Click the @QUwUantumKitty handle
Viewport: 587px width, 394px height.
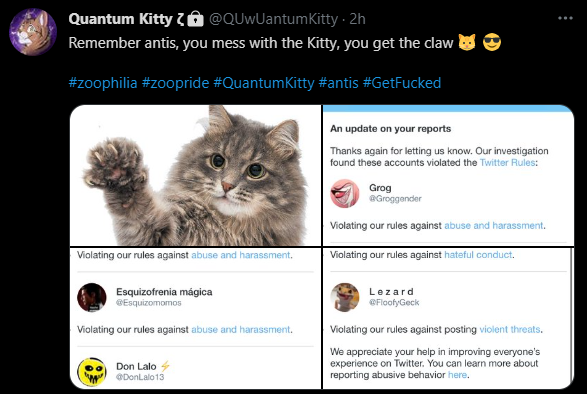tap(273, 19)
